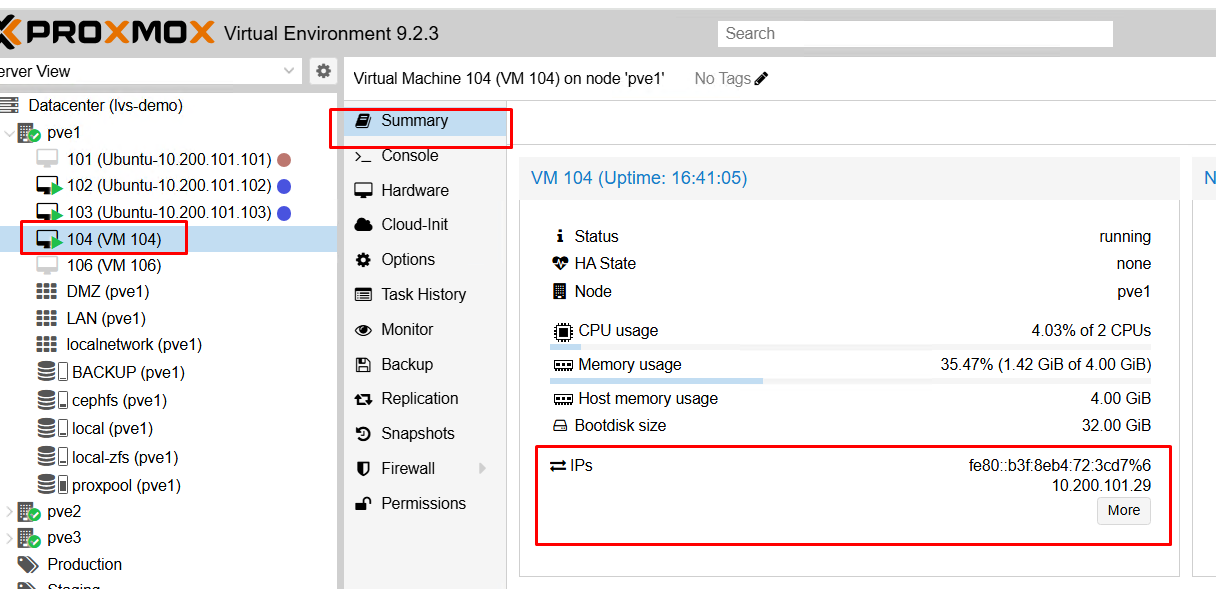The height and width of the screenshot is (589, 1216).
Task: Click the fe80::b3f:8eb4:72:3cd7%6 address
Action: coord(1059,465)
